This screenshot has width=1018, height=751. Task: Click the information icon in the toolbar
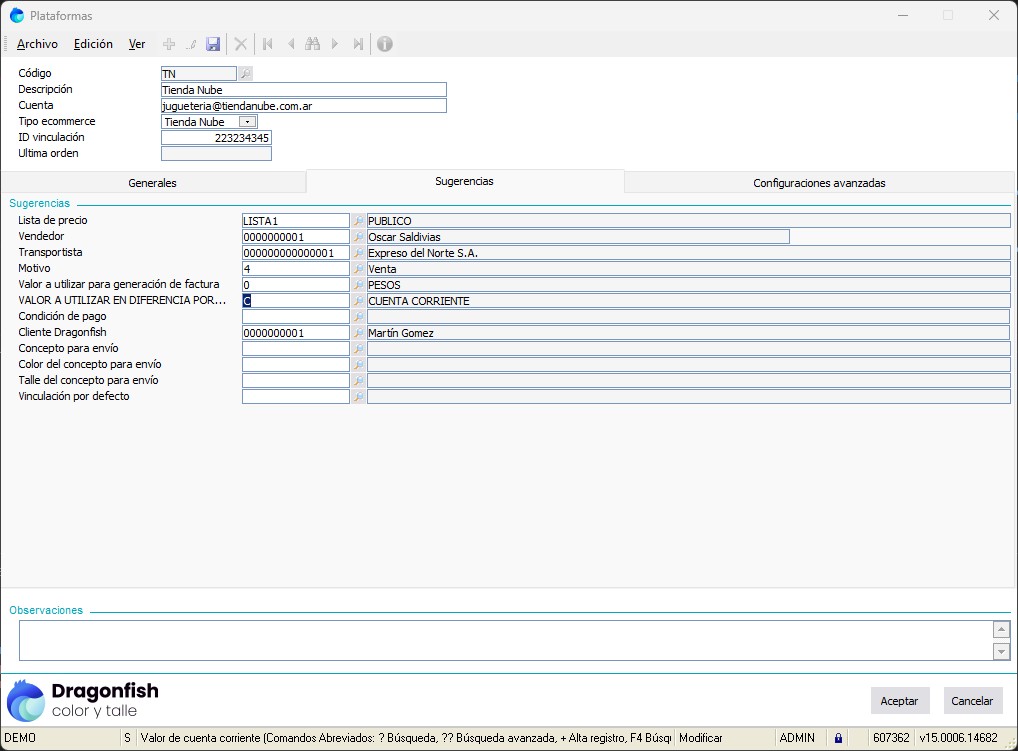coord(384,44)
